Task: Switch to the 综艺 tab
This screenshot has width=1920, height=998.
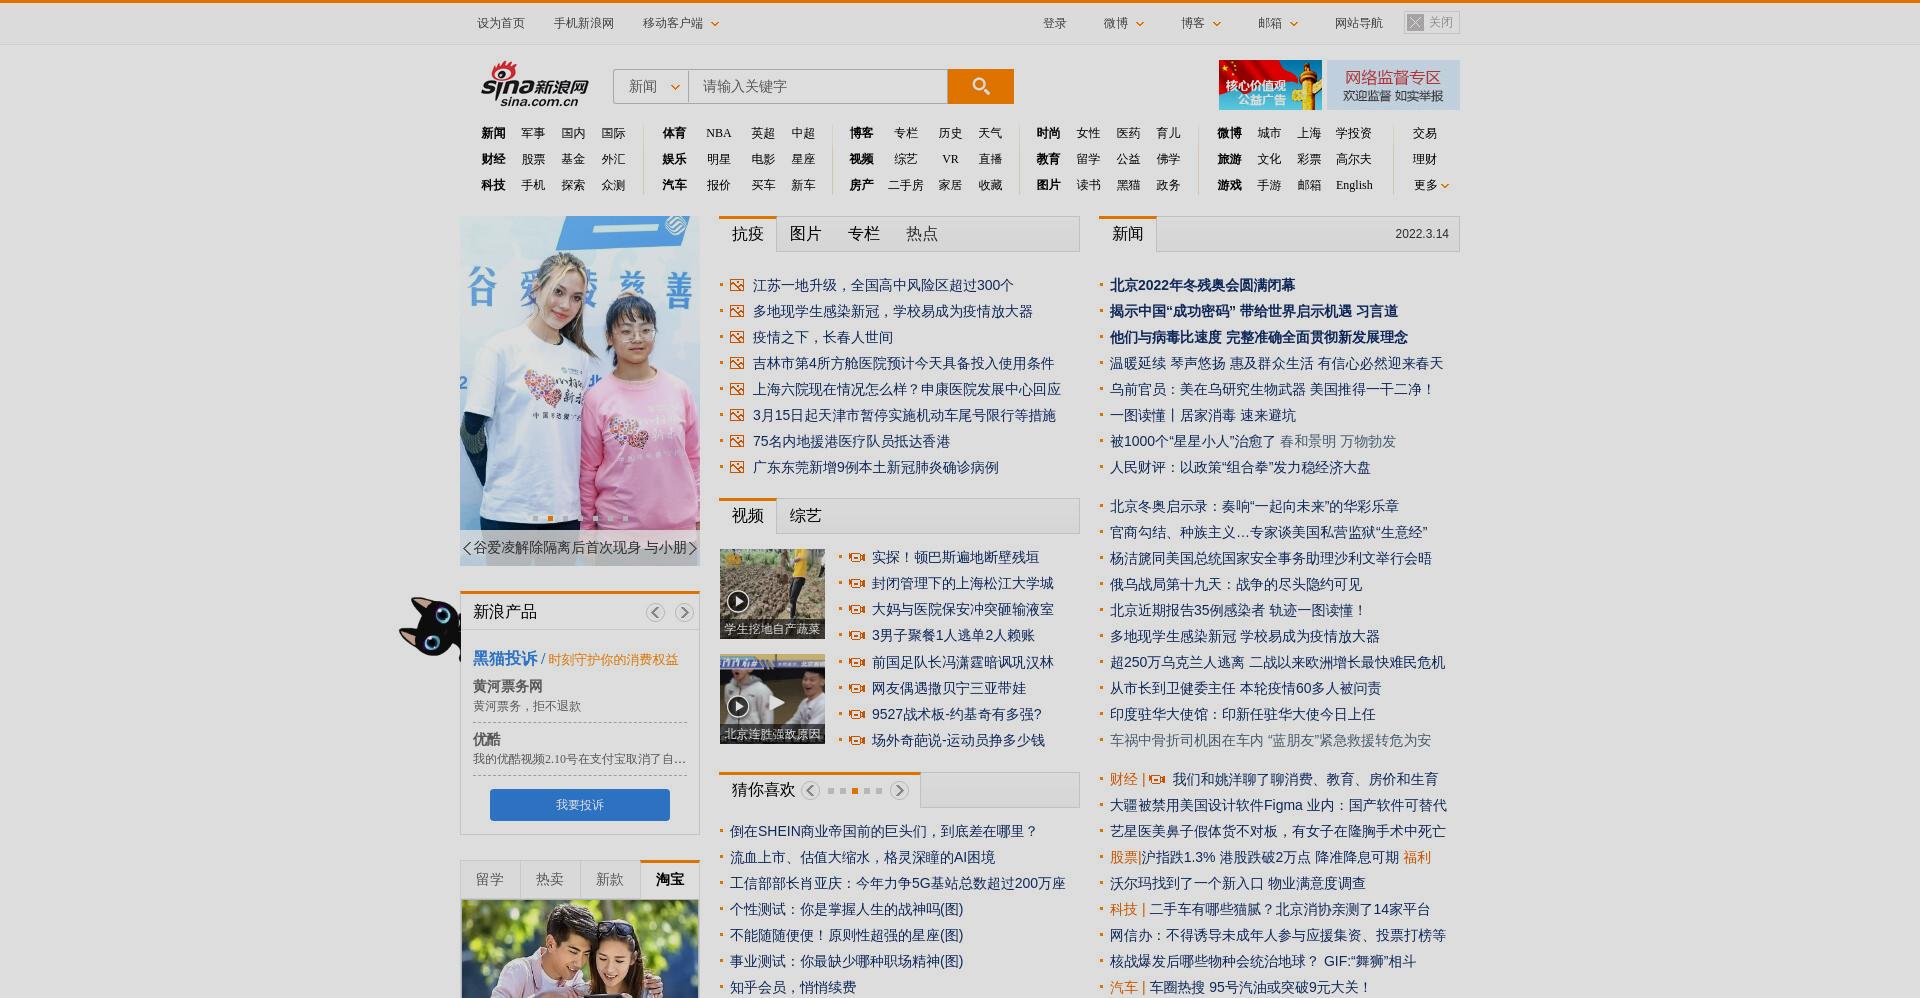Action: point(805,515)
